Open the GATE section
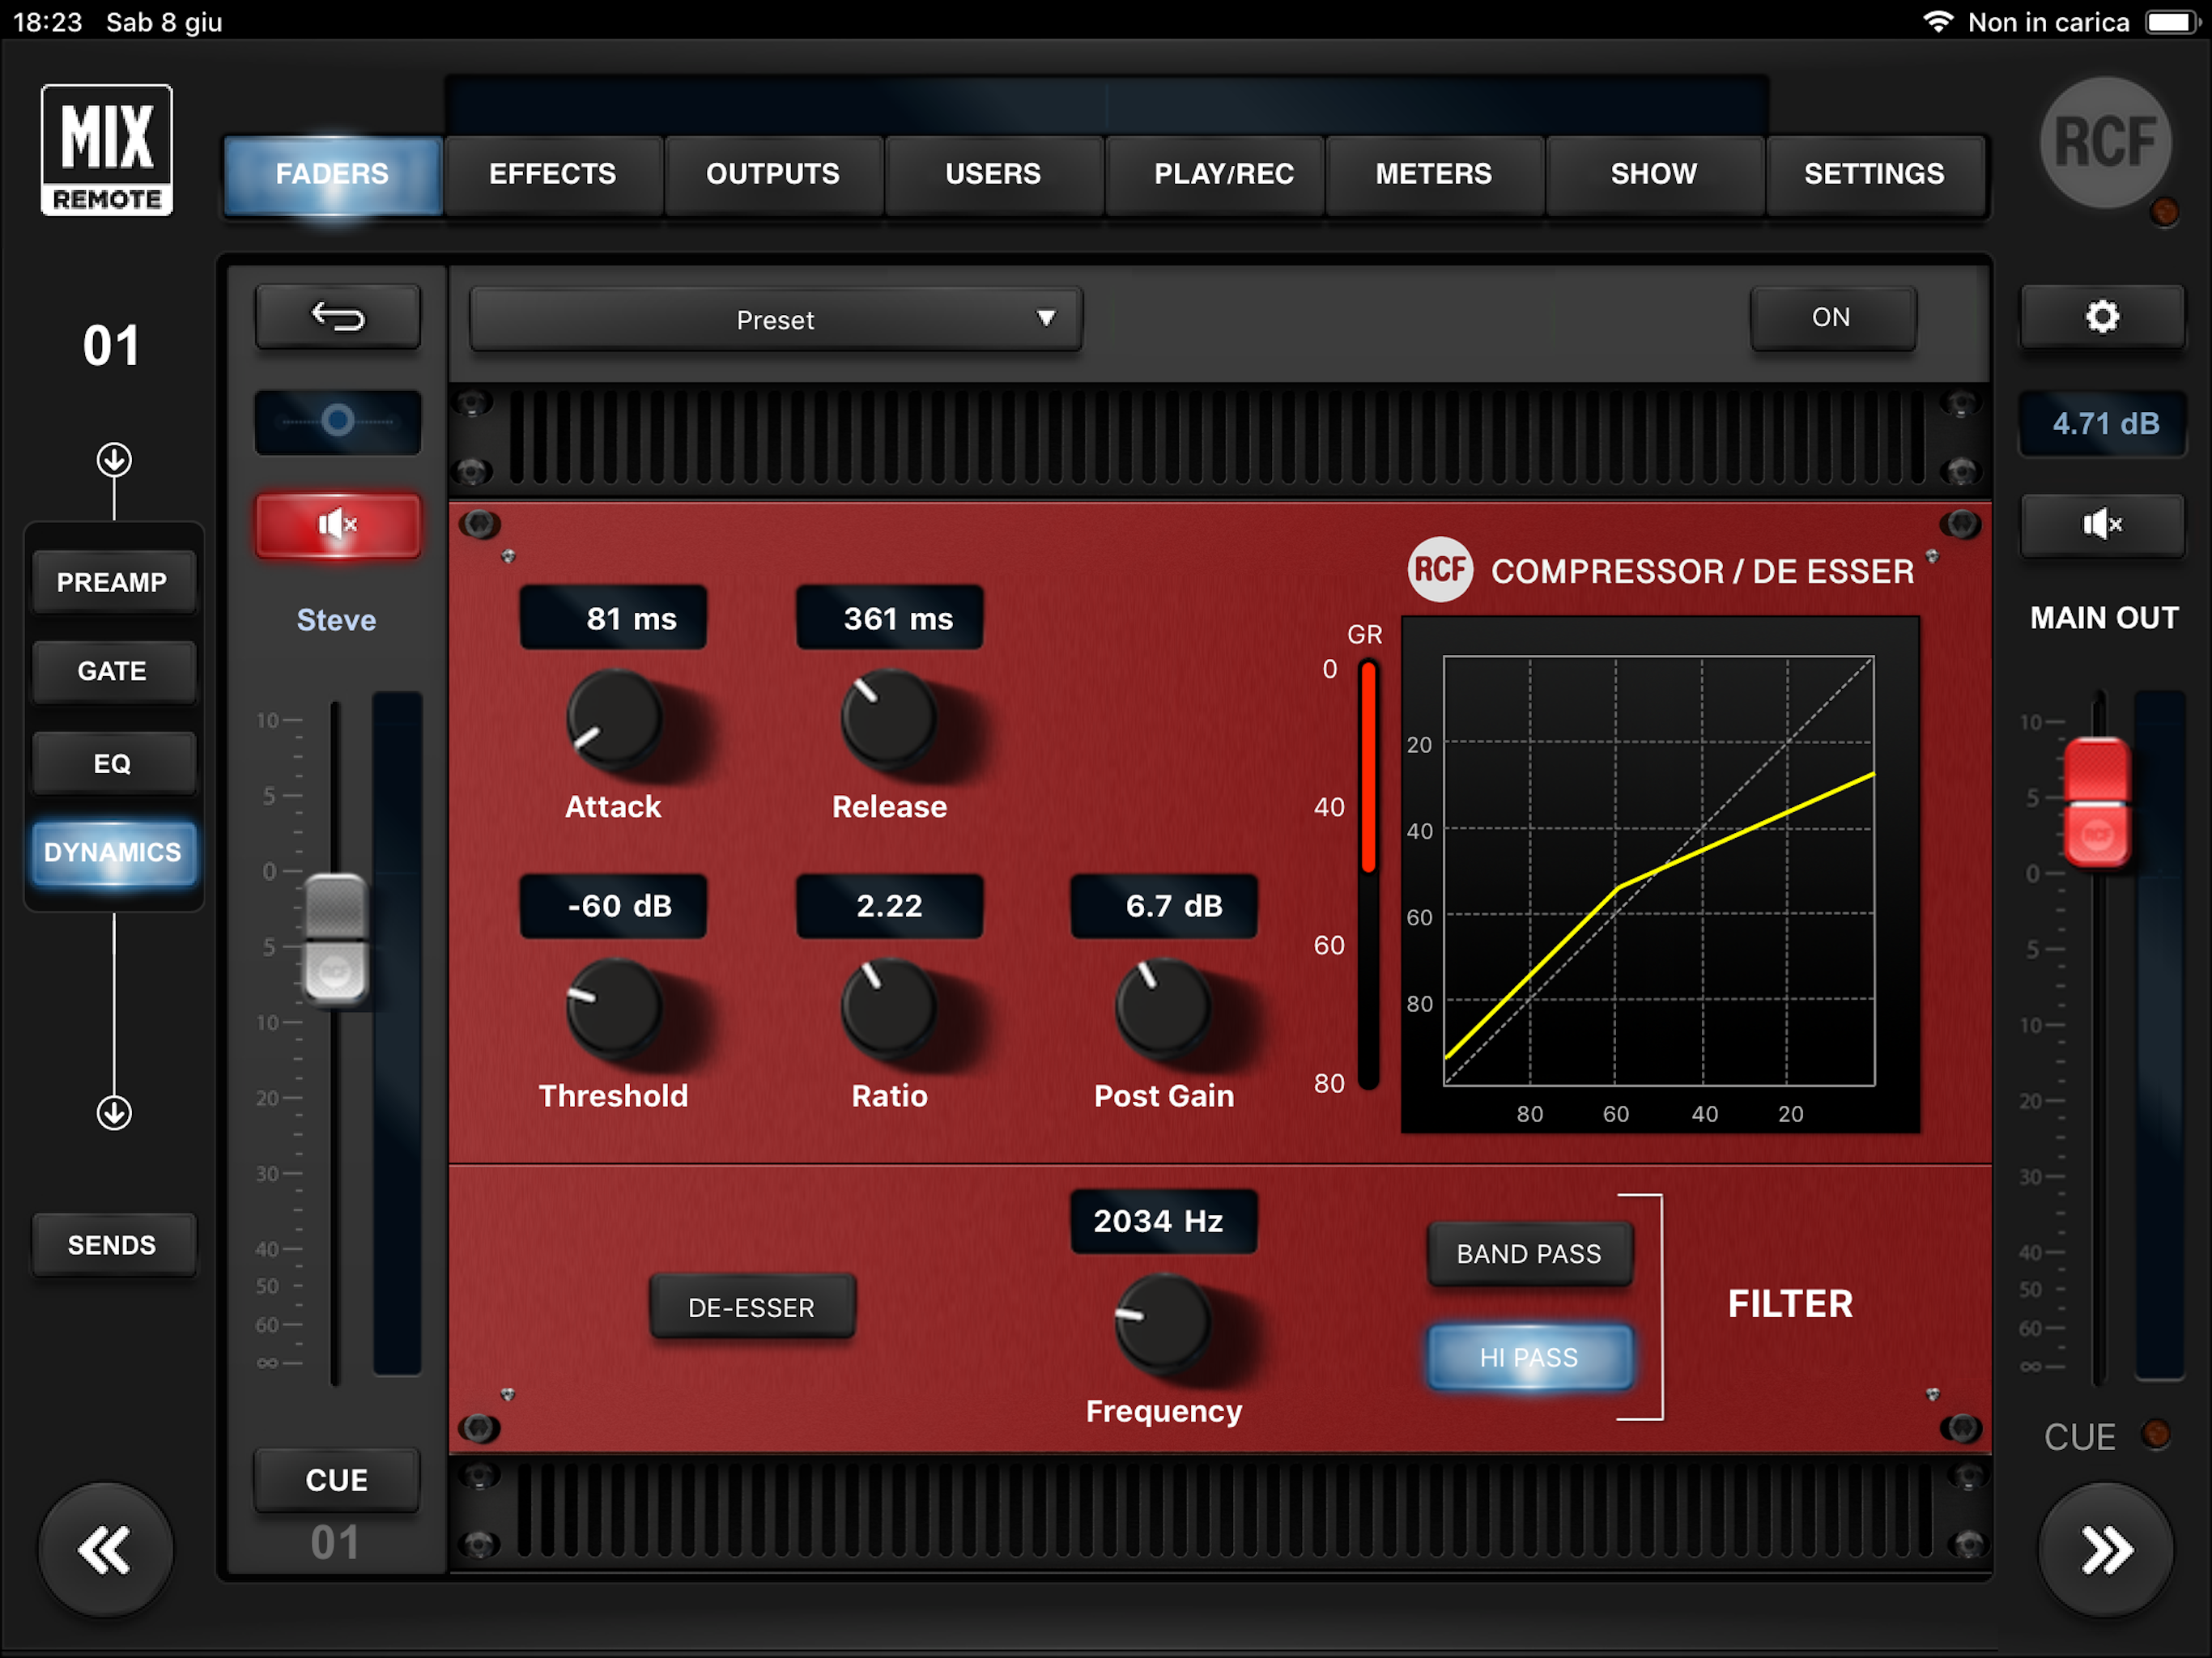 (112, 671)
